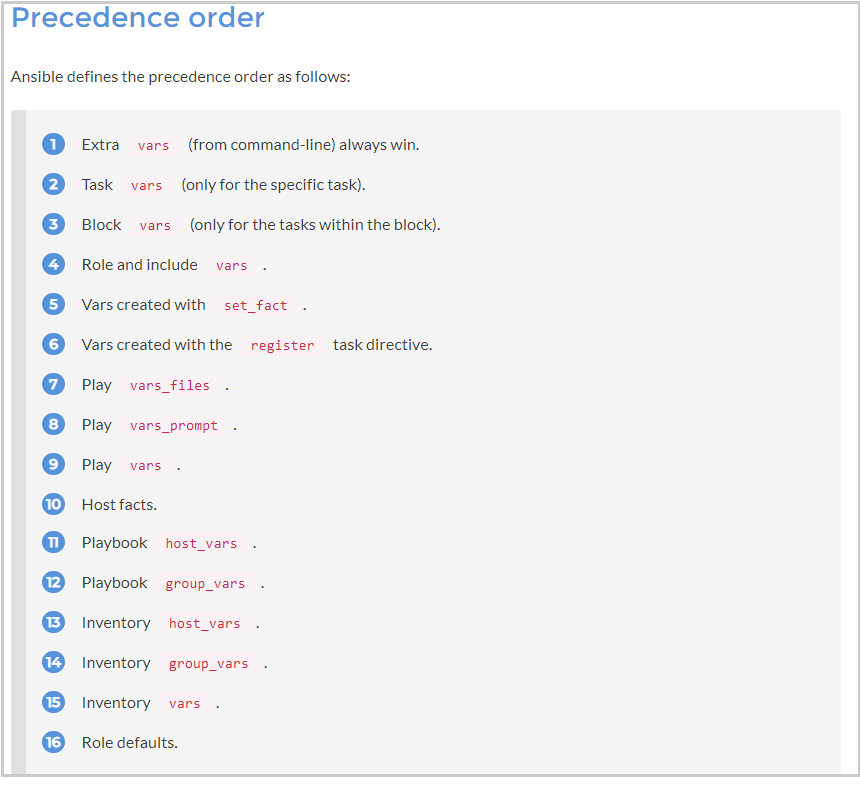Click the words 'Vars created with' in row 5

(x=144, y=305)
